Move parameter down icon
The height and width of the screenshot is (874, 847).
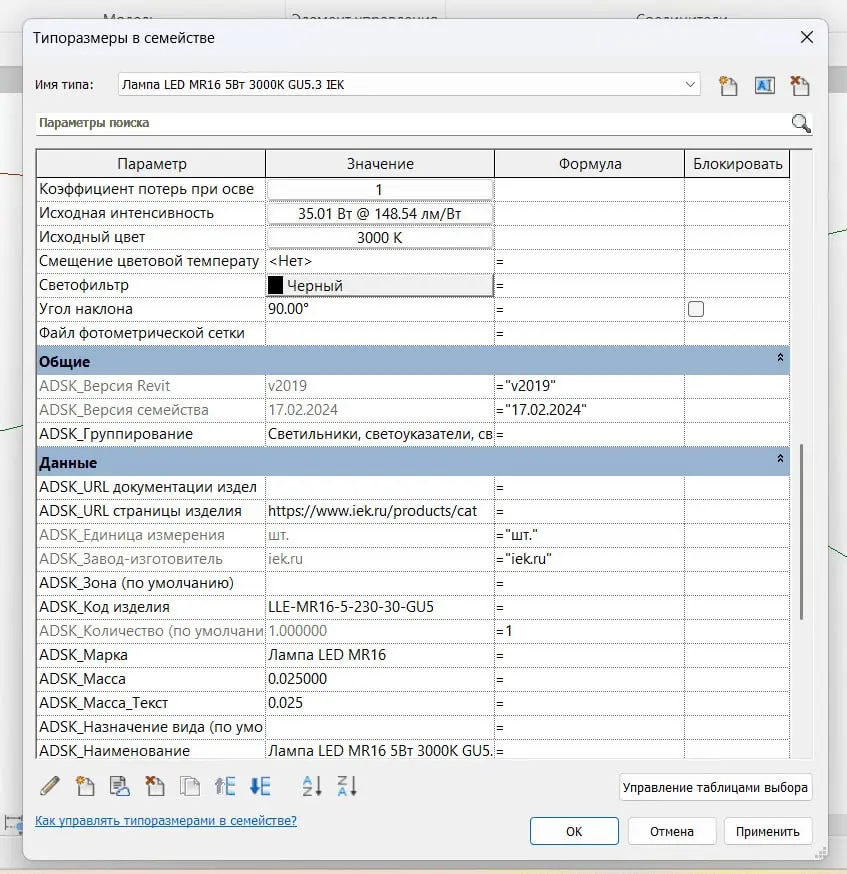pyautogui.click(x=260, y=786)
